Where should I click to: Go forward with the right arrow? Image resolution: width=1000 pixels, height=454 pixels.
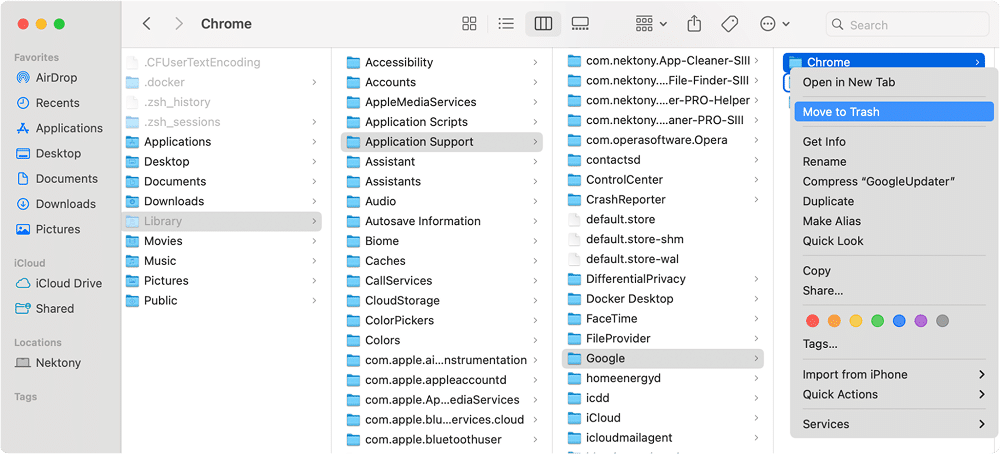[179, 24]
